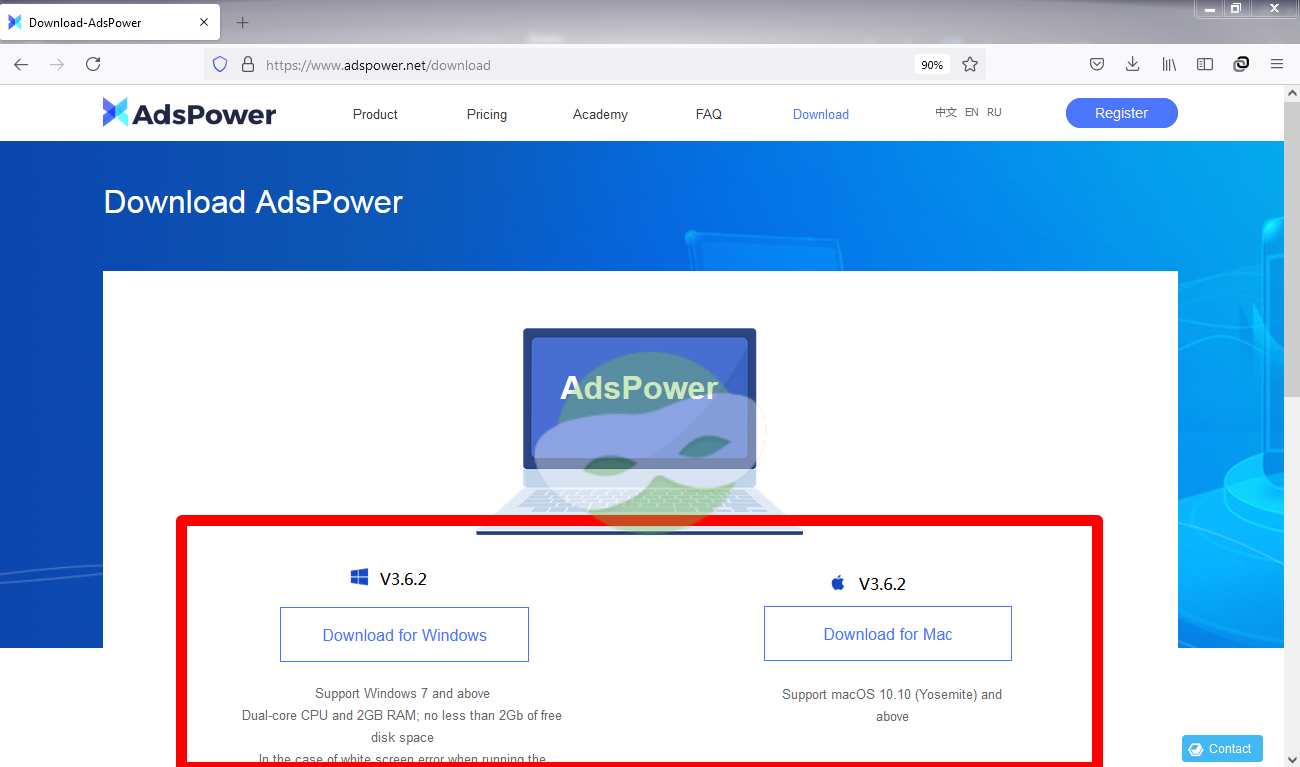The height and width of the screenshot is (767, 1300).
Task: Open a new tab with plus button
Action: [x=242, y=22]
